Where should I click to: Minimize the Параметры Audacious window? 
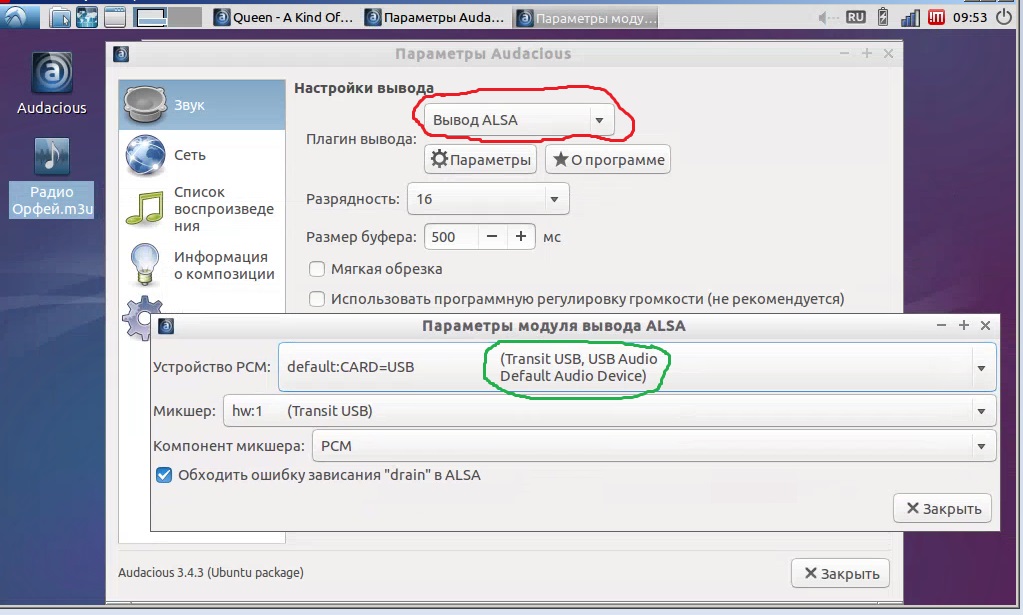click(844, 53)
